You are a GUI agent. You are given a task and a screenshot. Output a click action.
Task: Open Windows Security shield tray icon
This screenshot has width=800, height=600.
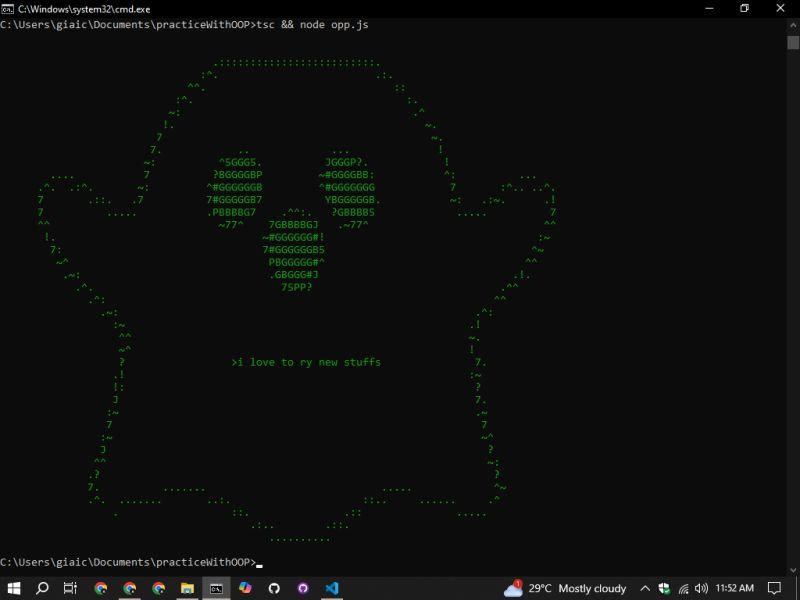pos(664,588)
